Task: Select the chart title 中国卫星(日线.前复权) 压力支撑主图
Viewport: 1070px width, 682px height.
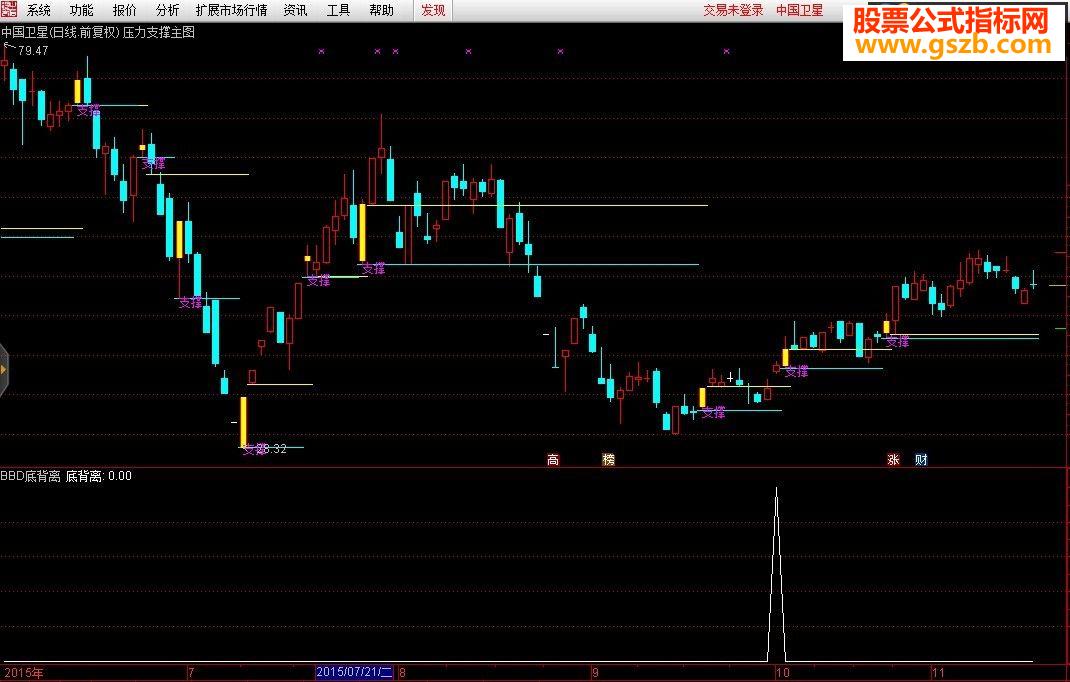Action: click(x=98, y=32)
